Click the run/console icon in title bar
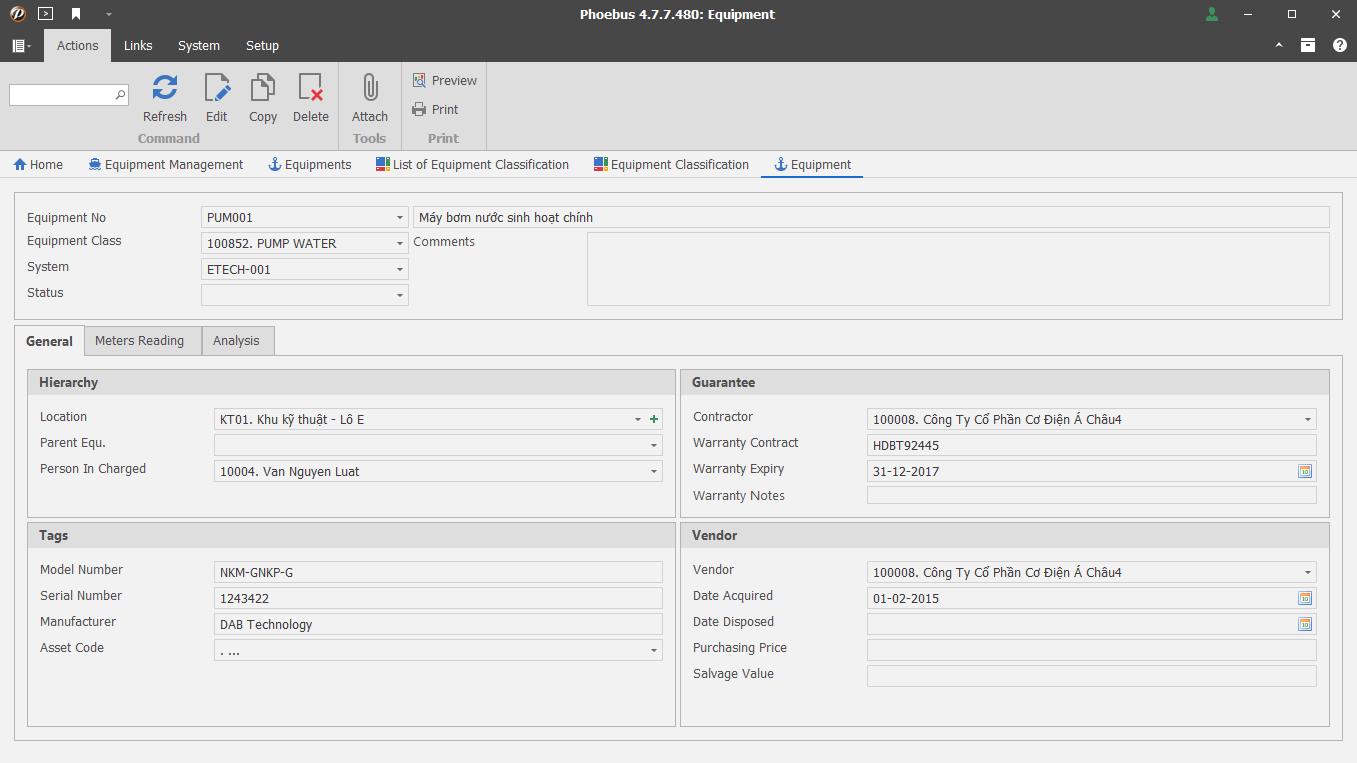1357x763 pixels. click(x=45, y=14)
